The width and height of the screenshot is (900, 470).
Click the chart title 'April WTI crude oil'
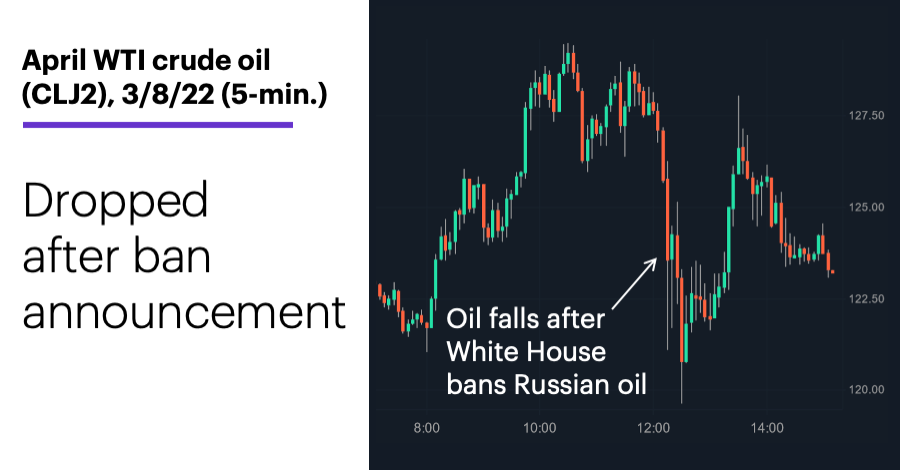(146, 60)
